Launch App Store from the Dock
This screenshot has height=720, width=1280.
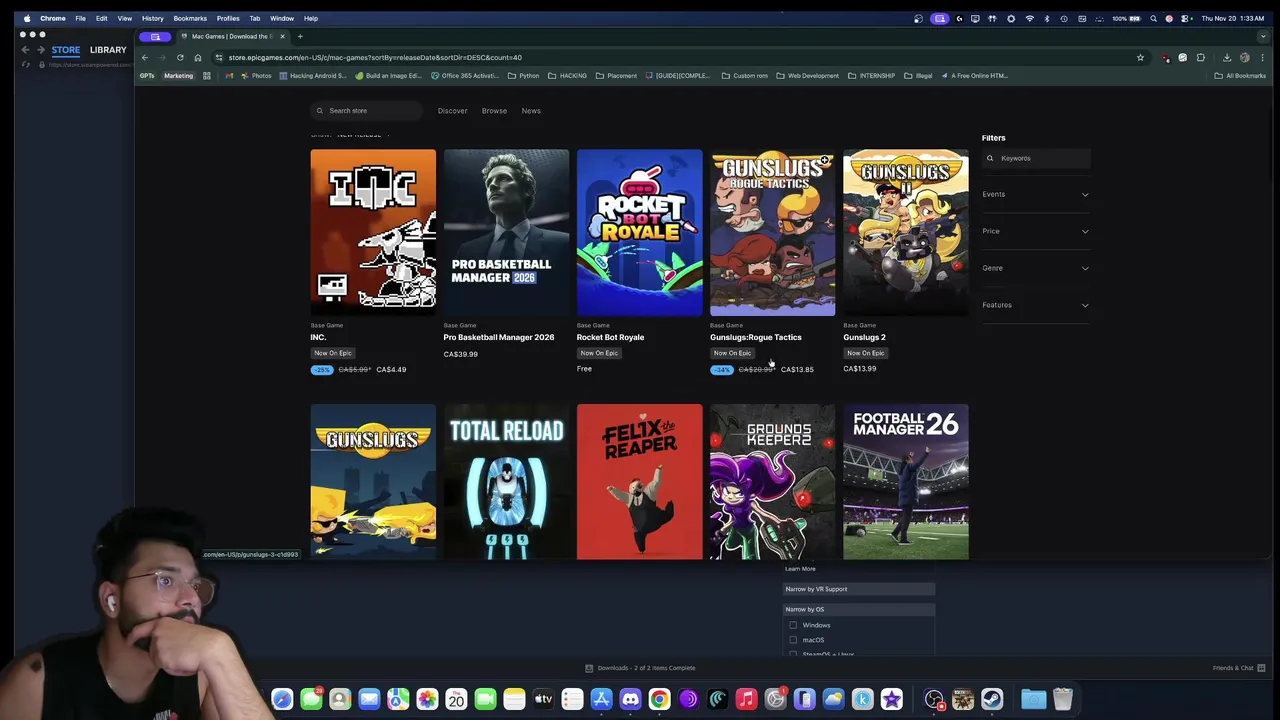pos(601,699)
